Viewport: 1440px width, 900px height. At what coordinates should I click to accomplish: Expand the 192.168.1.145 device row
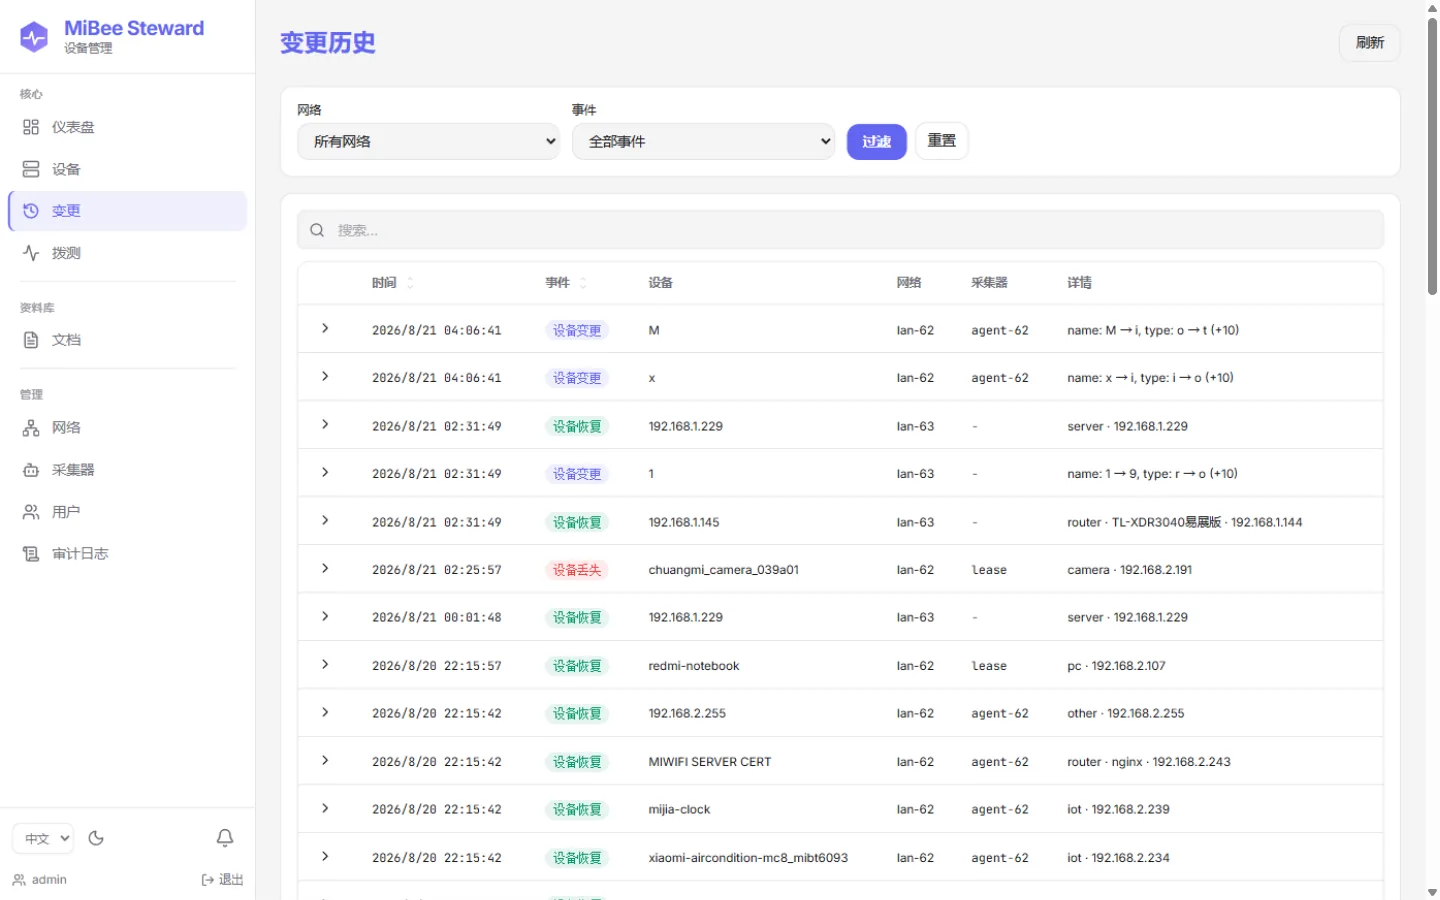(x=325, y=521)
